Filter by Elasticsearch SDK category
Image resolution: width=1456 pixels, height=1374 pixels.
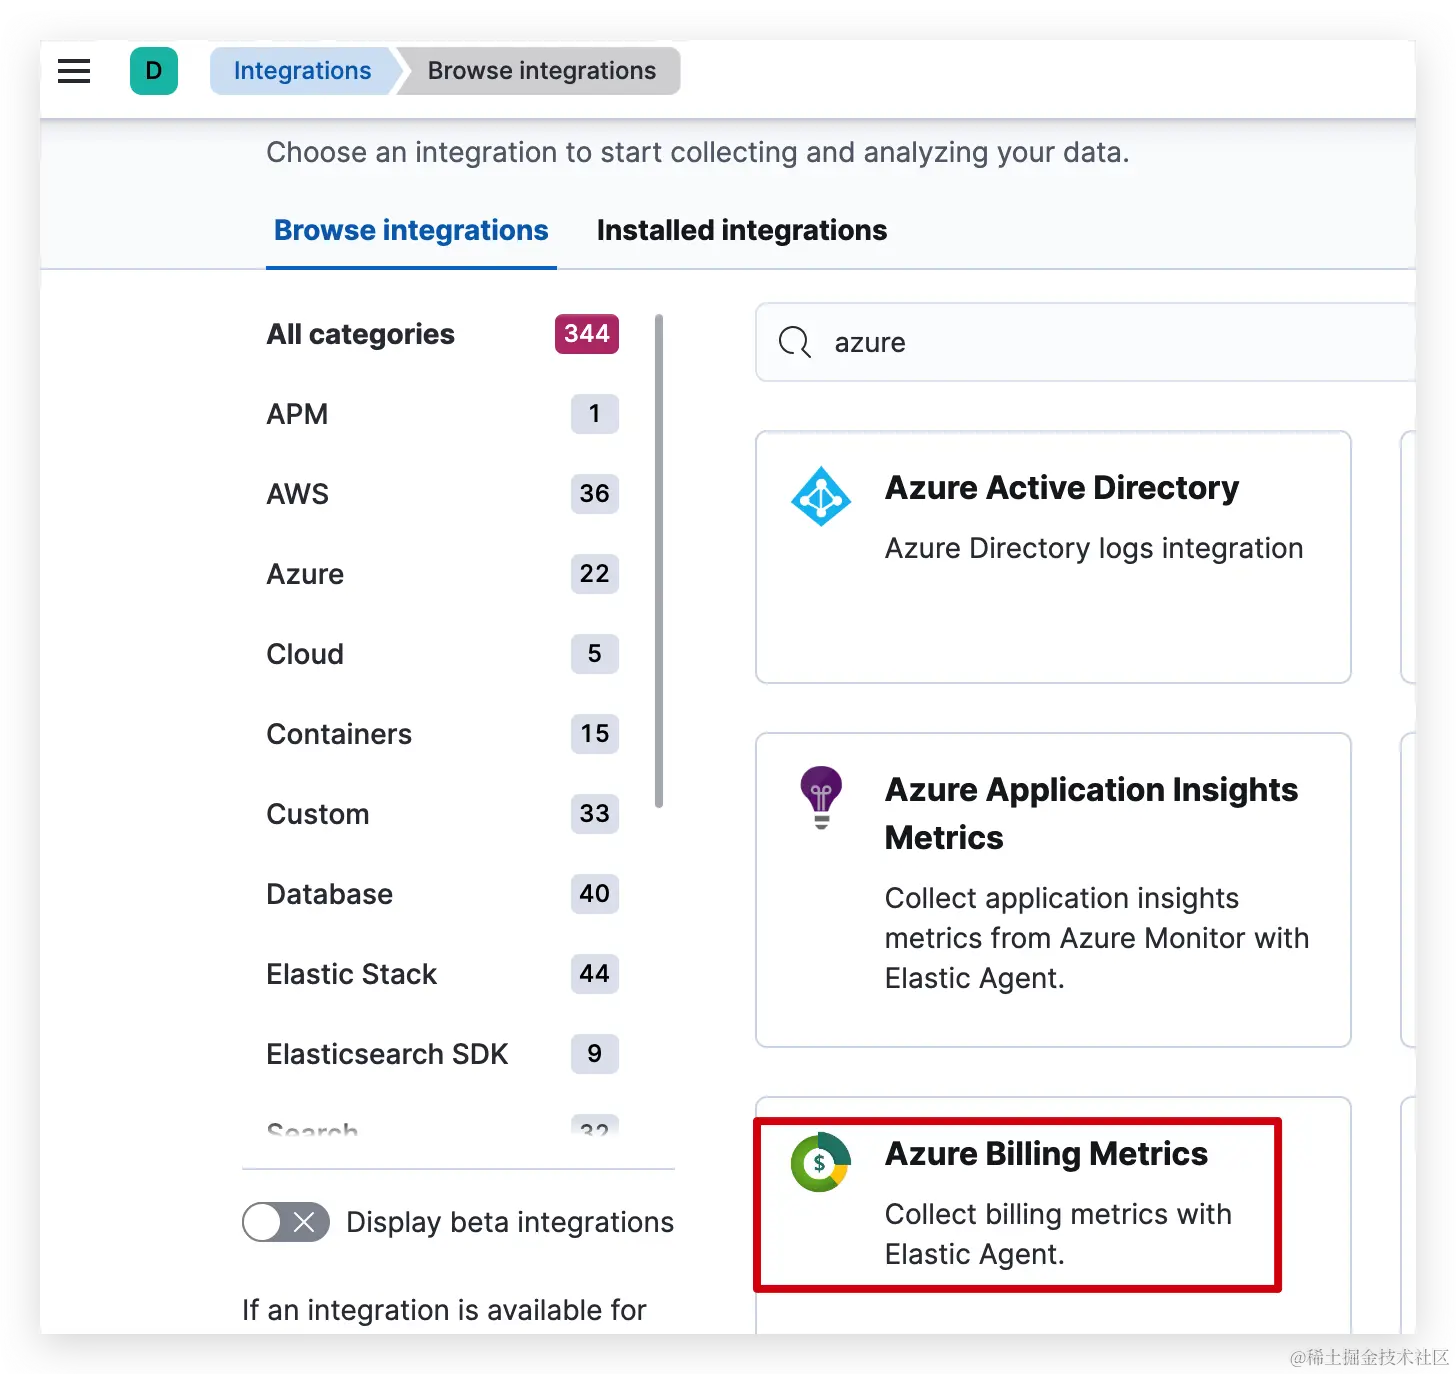[442, 1054]
